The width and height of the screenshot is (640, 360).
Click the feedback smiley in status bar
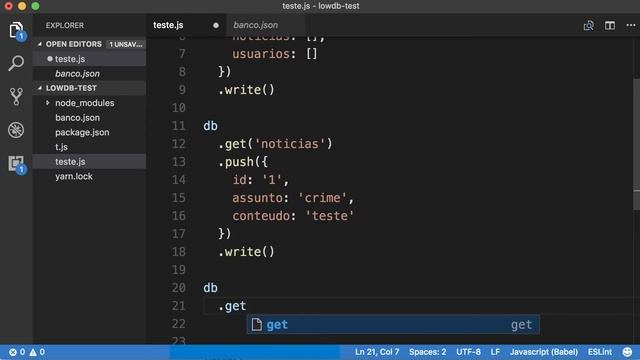(627, 351)
